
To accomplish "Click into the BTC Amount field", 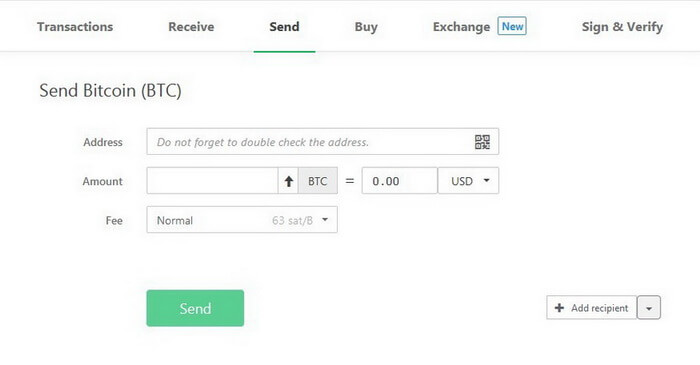I will tap(212, 181).
